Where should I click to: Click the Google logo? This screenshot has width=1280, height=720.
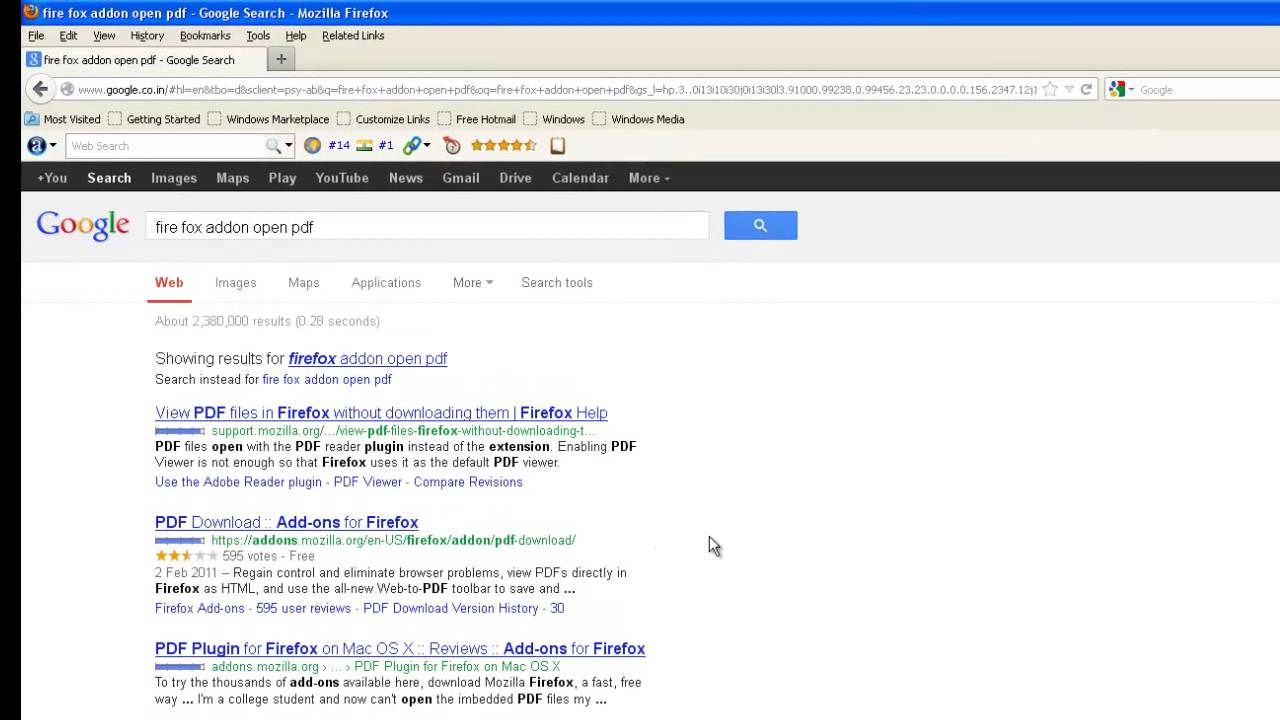83,225
